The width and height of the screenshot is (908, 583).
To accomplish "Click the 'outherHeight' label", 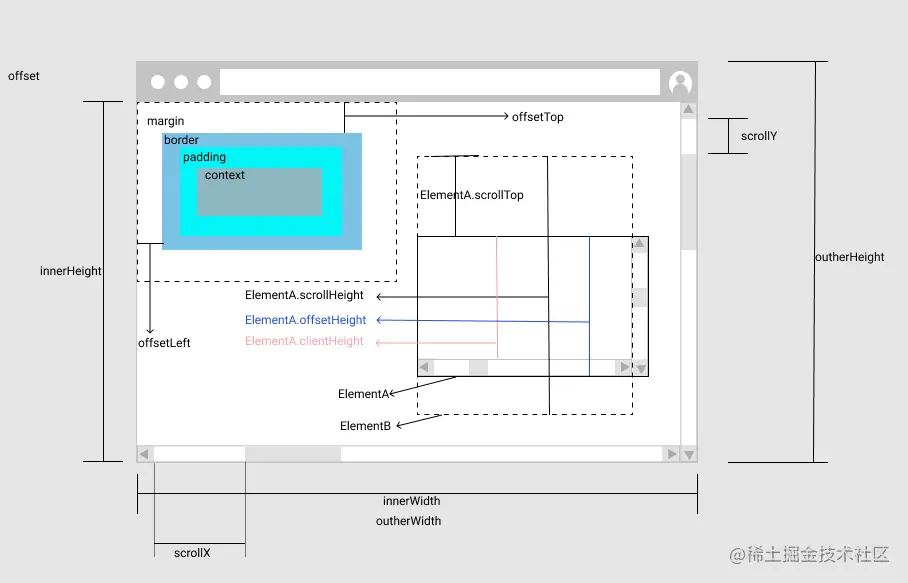I will (850, 257).
